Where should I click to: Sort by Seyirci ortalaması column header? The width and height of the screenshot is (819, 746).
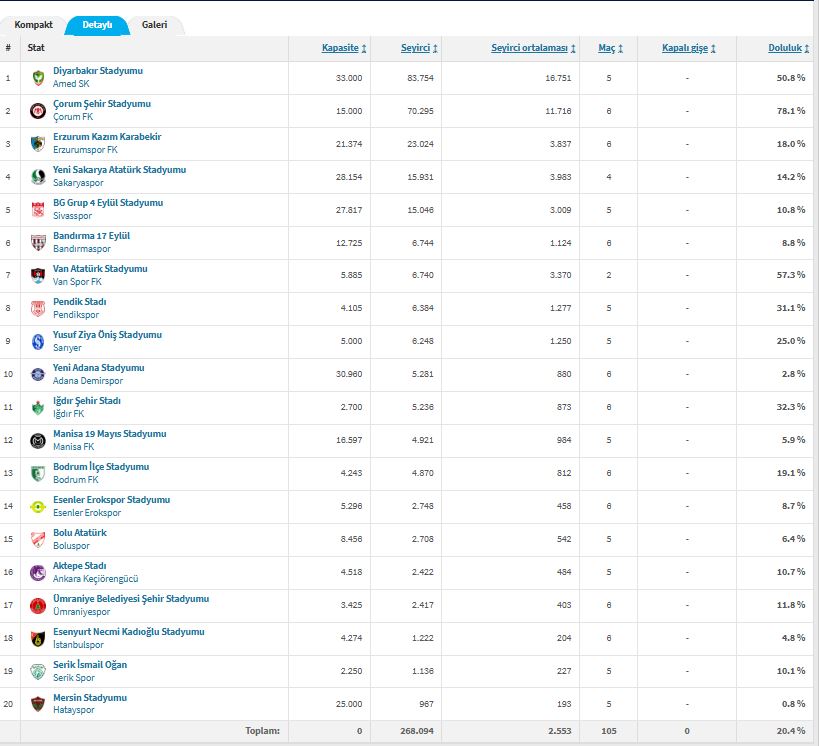533,48
